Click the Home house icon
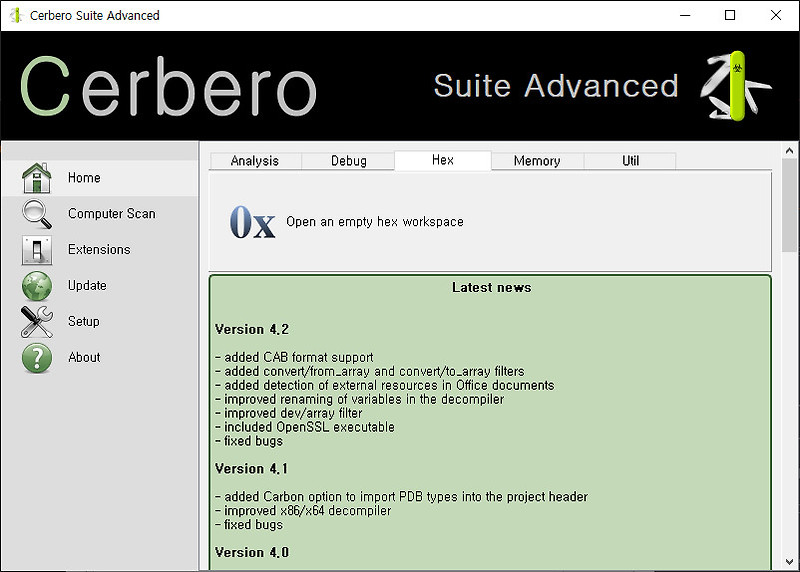 [x=37, y=178]
